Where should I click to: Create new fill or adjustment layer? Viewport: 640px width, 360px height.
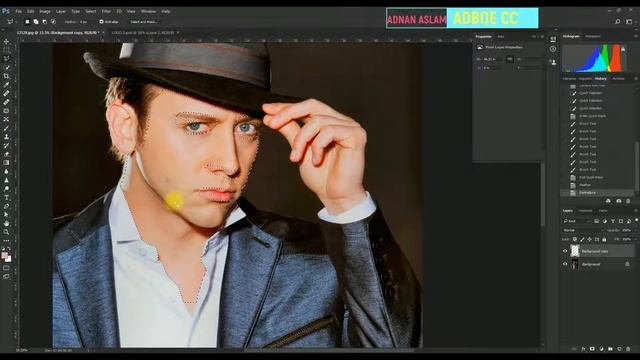tap(601, 349)
